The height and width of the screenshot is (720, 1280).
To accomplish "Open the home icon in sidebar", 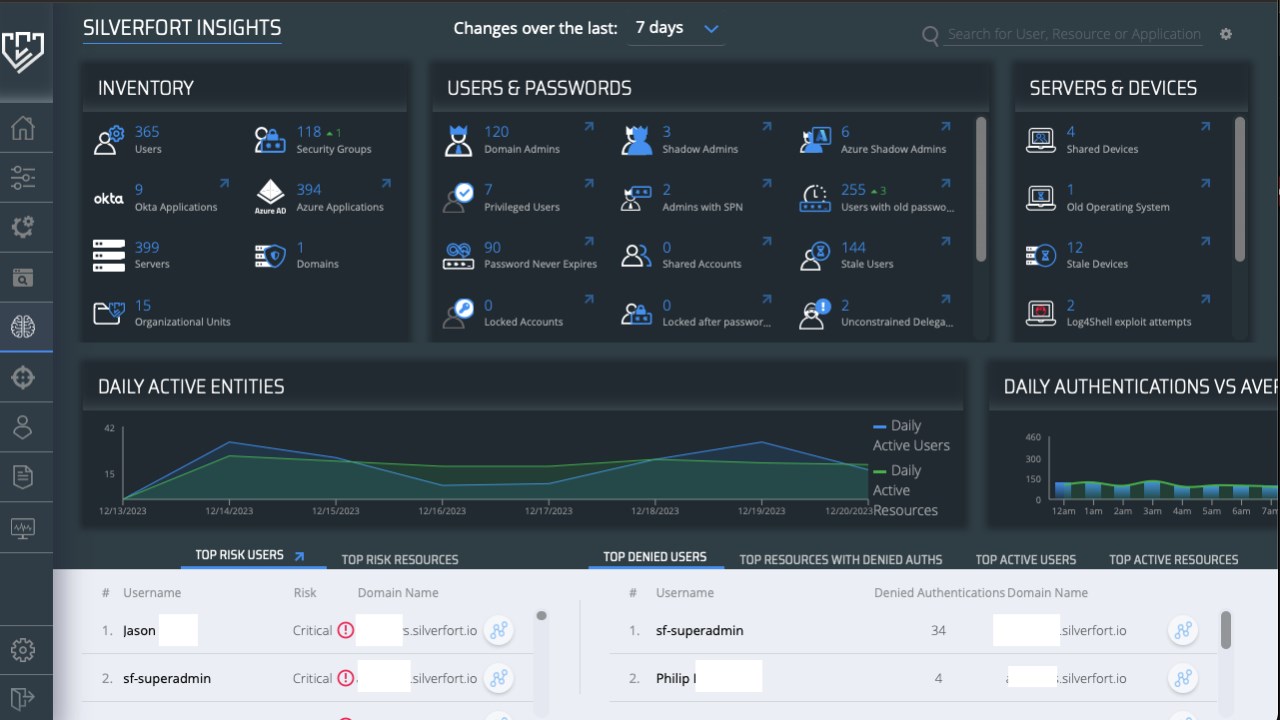I will (23, 128).
